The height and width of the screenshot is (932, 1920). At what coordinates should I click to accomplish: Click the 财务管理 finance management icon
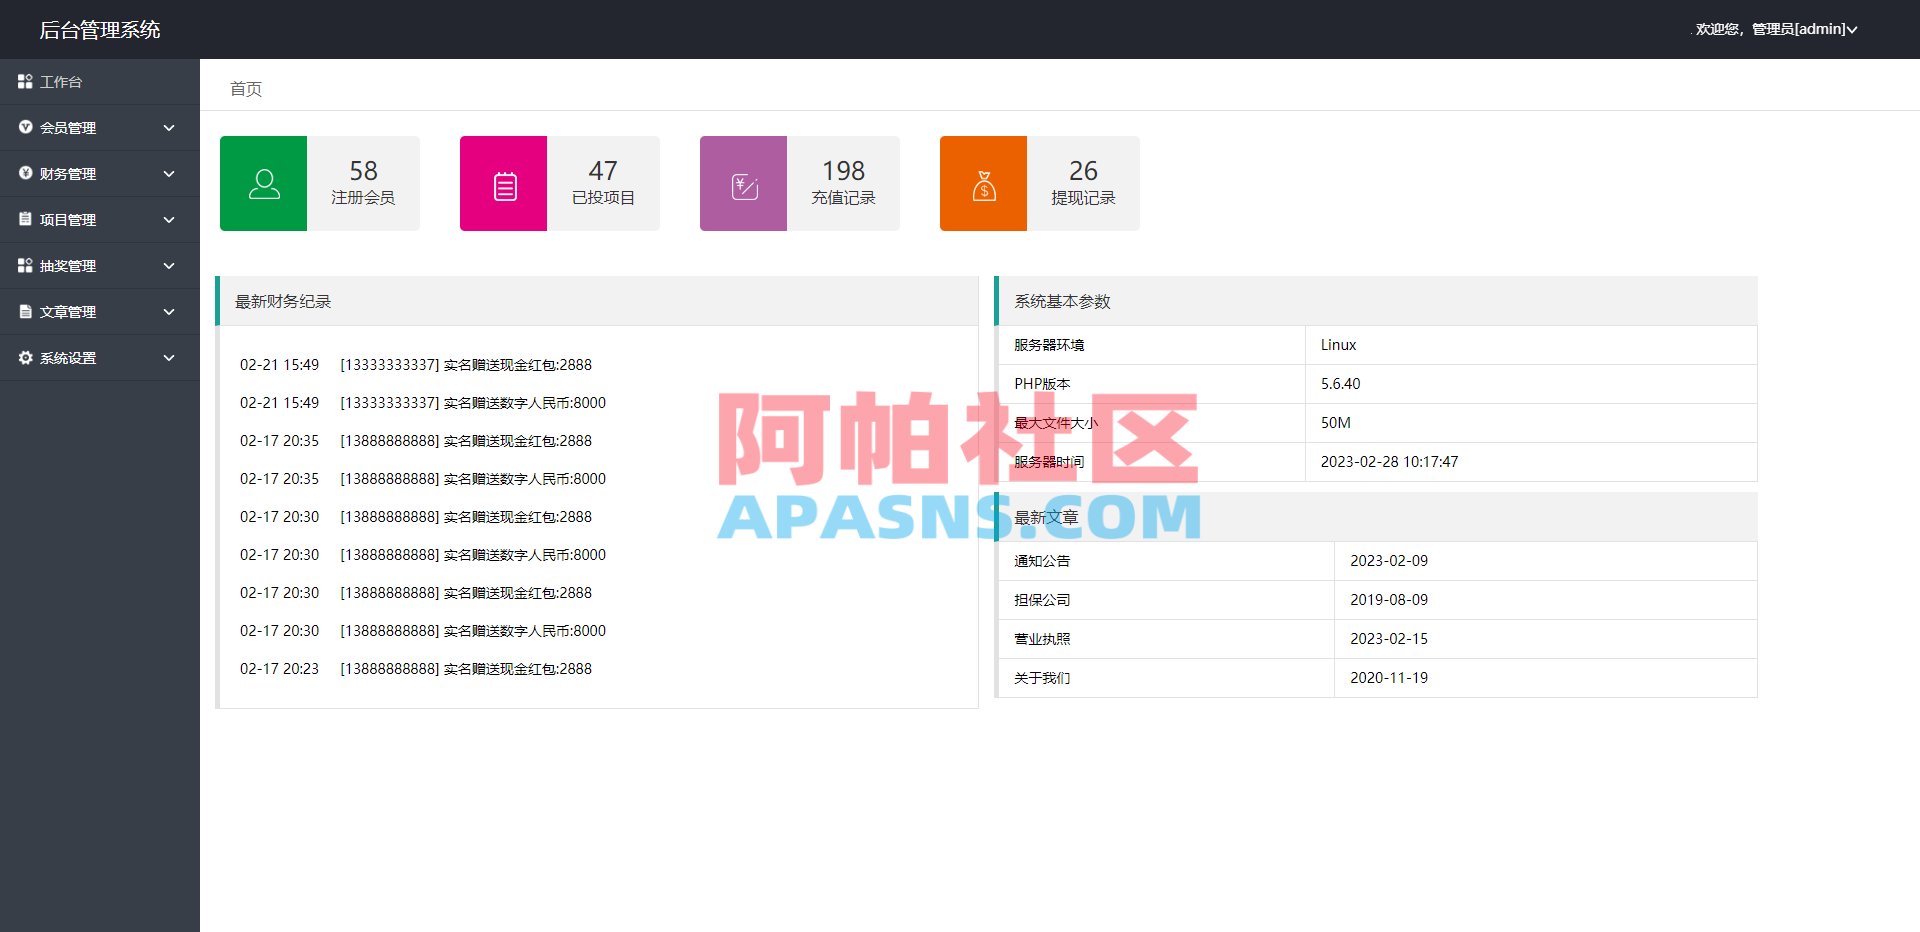click(x=25, y=173)
